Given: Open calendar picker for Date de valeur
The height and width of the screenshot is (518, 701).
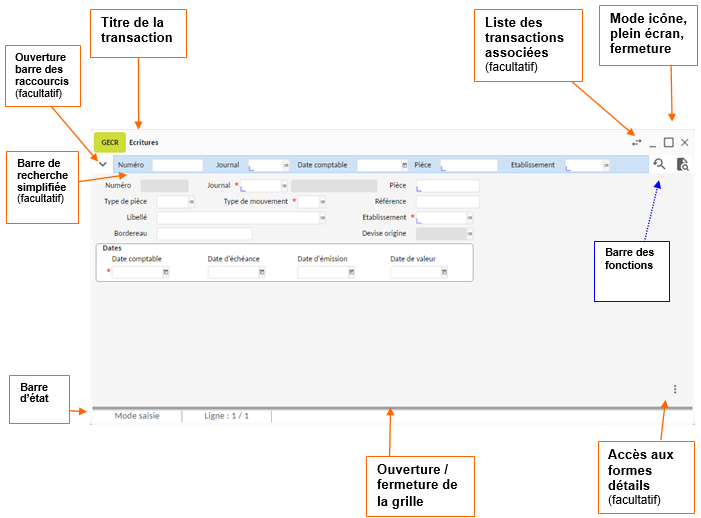Looking at the screenshot, I should click(444, 272).
